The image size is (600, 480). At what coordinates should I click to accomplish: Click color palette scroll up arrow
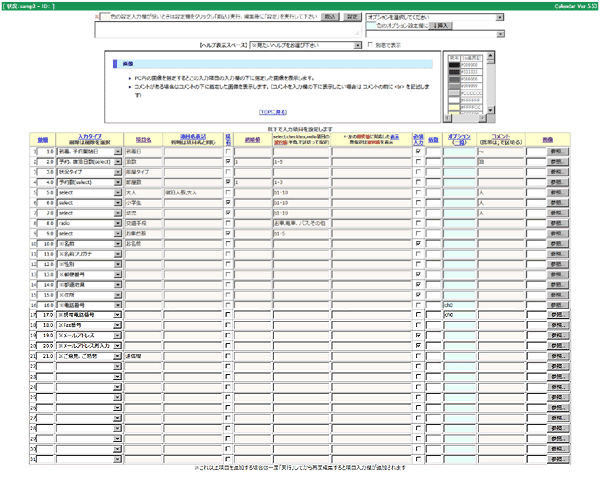491,56
